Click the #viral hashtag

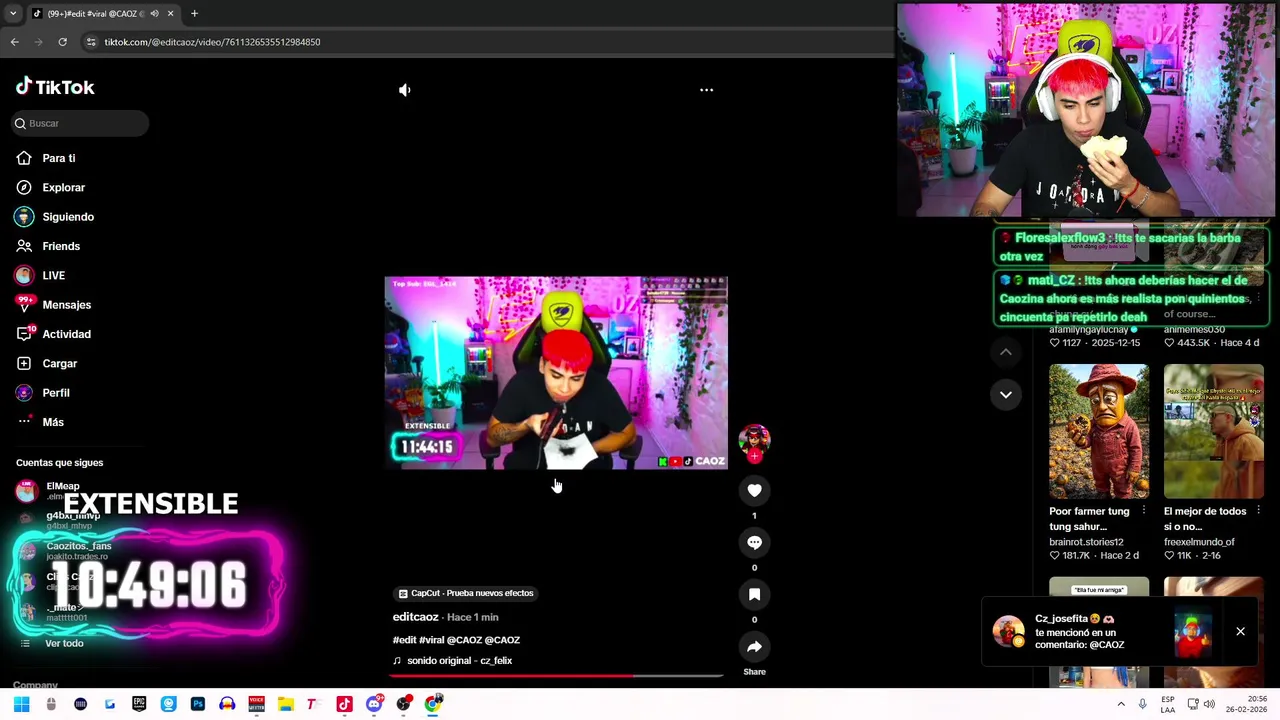coord(431,640)
